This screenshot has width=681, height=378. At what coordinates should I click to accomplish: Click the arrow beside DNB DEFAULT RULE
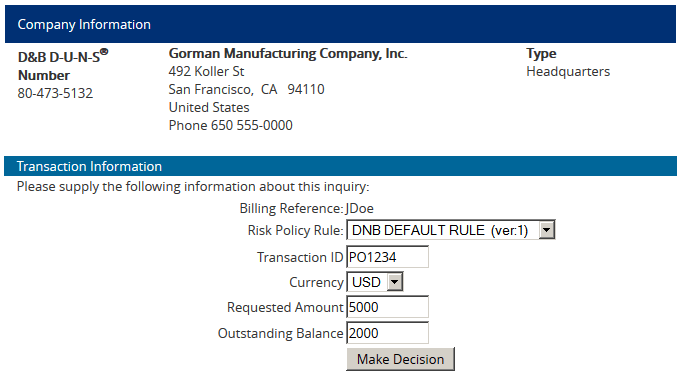click(x=546, y=230)
